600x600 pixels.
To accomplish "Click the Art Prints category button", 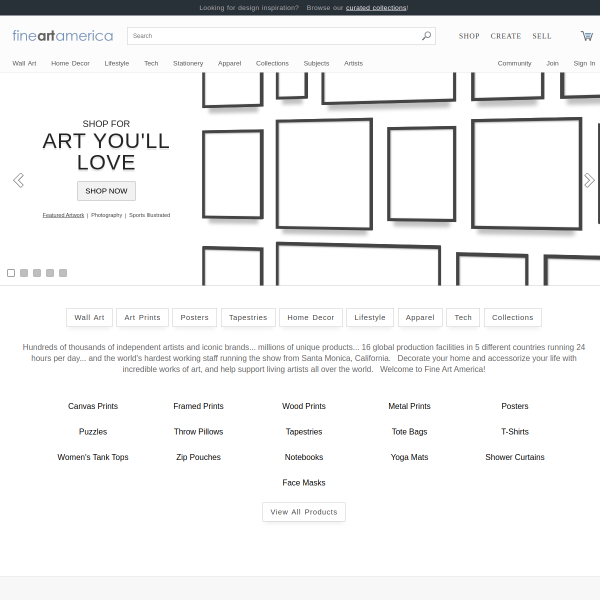I will click(142, 318).
